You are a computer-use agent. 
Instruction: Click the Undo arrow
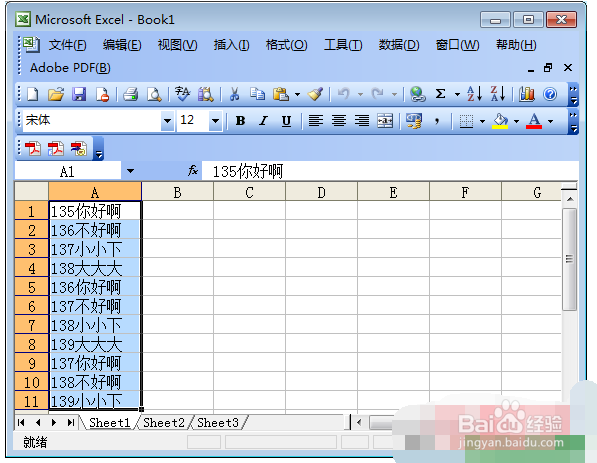click(x=343, y=94)
